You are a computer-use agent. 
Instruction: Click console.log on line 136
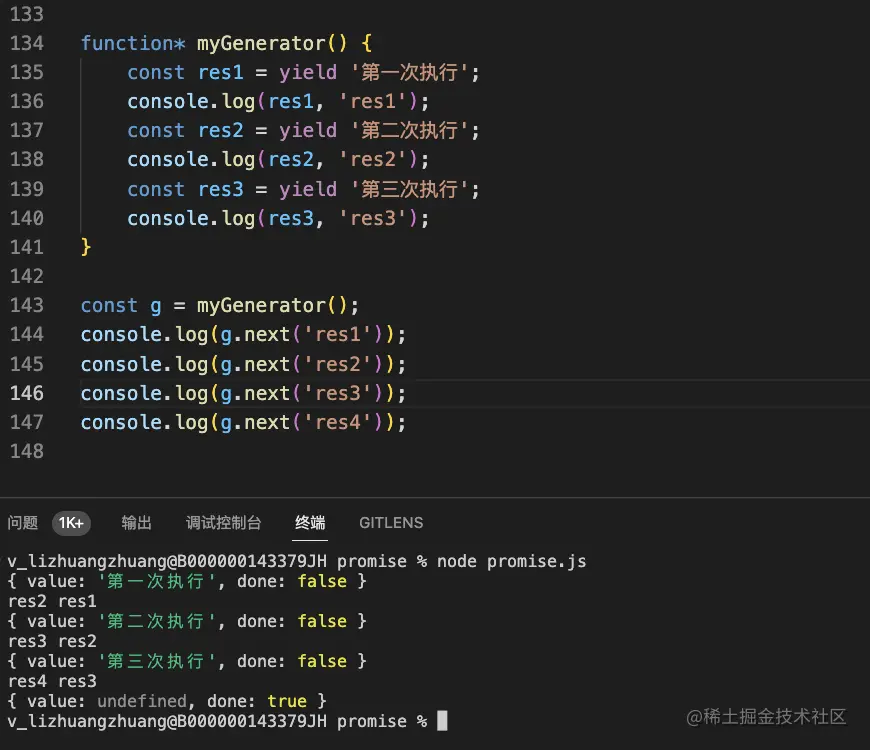pos(191,102)
